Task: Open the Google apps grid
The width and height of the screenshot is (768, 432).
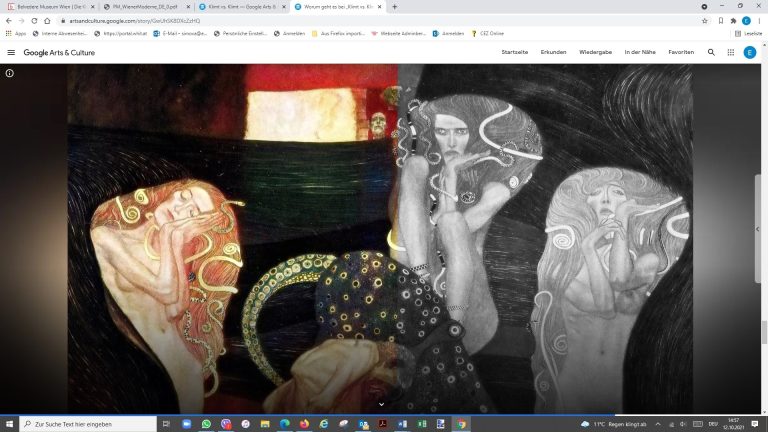Action: point(730,52)
